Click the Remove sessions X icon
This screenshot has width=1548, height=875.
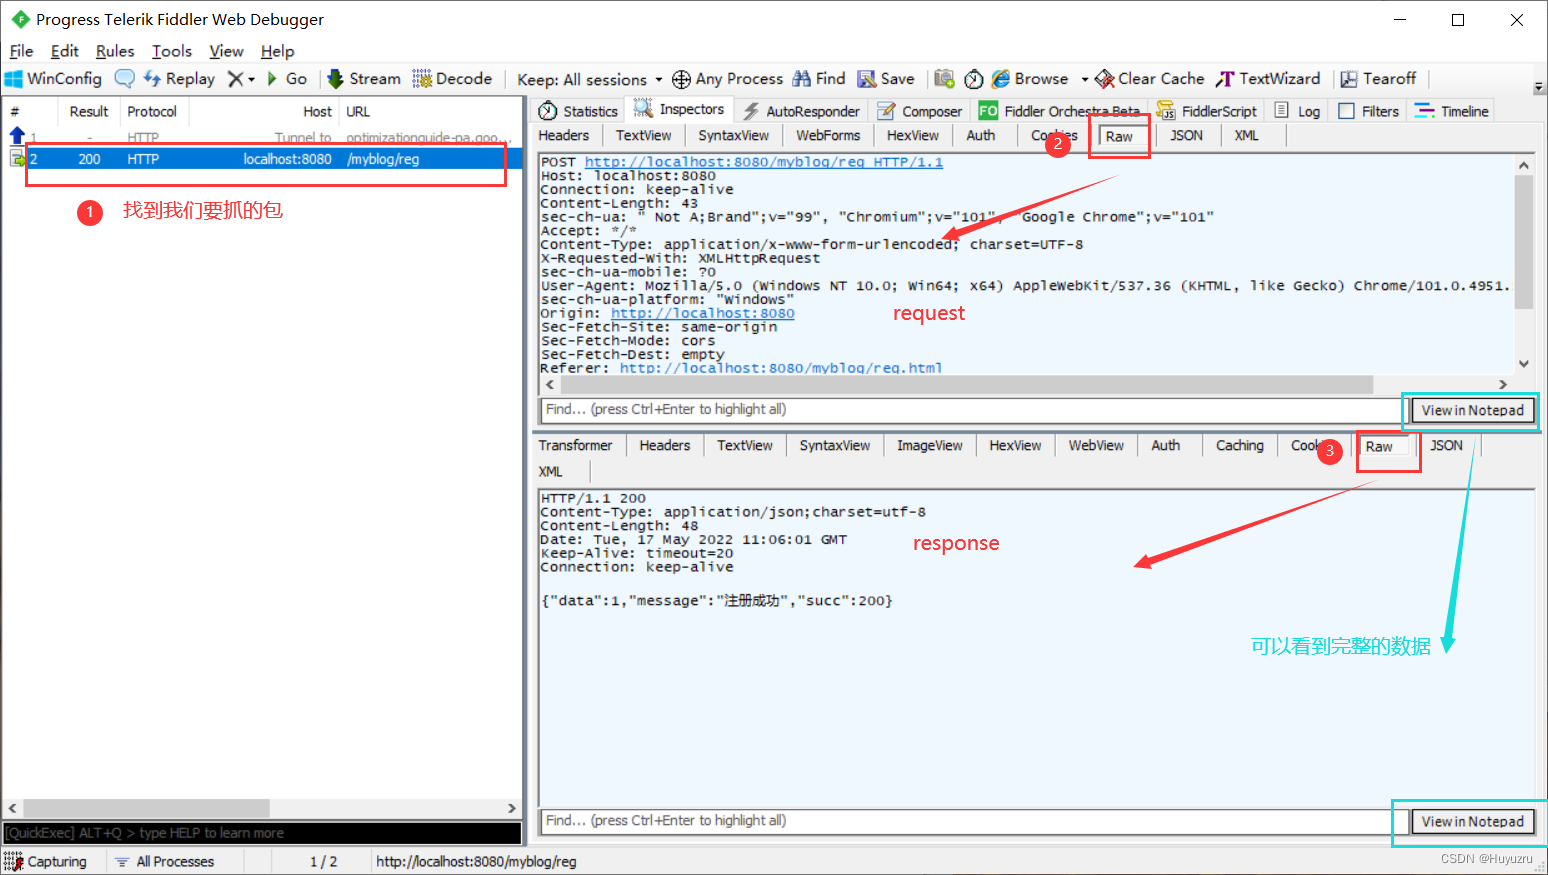click(x=235, y=79)
